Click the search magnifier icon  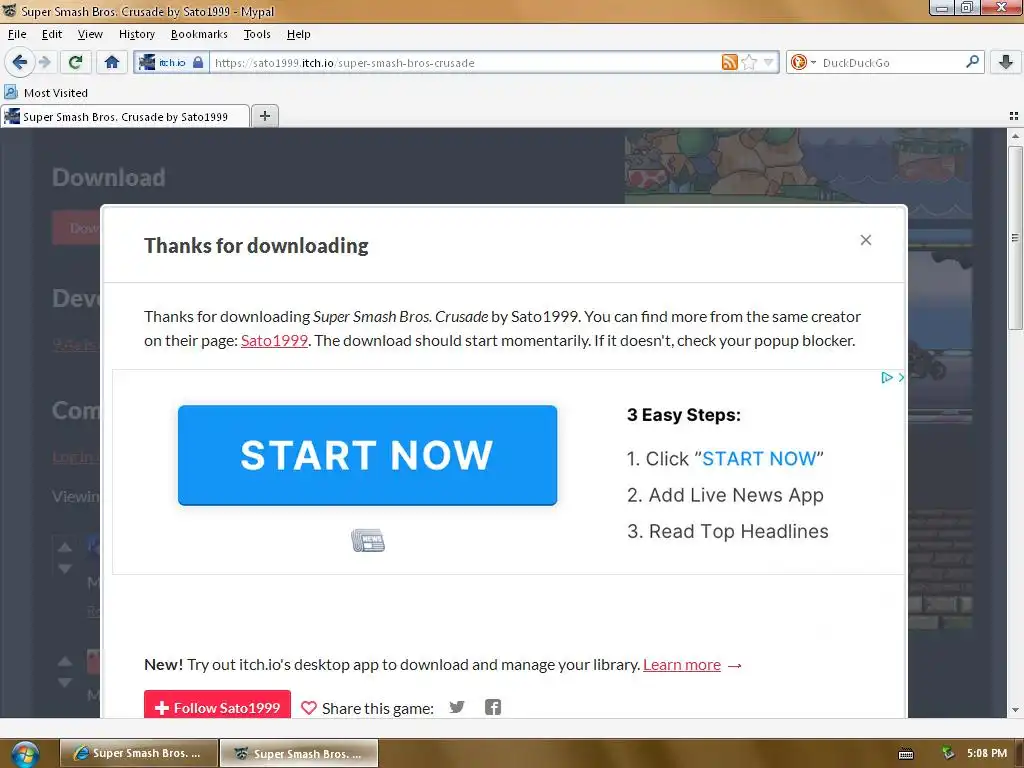pyautogui.click(x=972, y=62)
